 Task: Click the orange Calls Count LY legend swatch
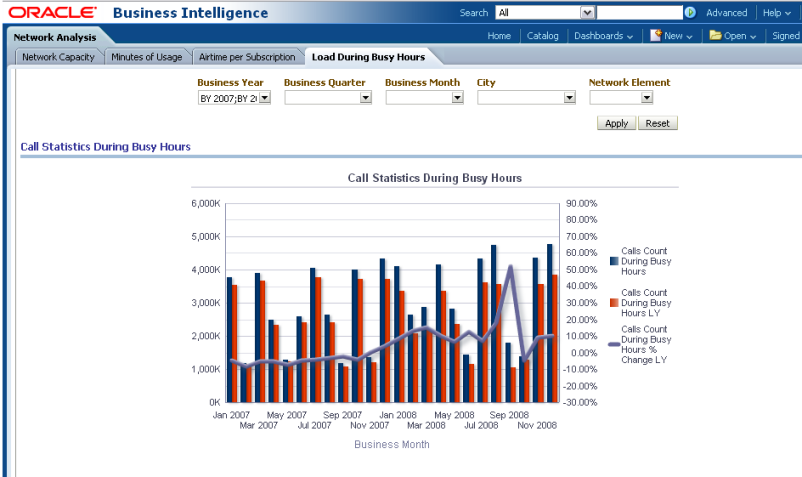[614, 303]
